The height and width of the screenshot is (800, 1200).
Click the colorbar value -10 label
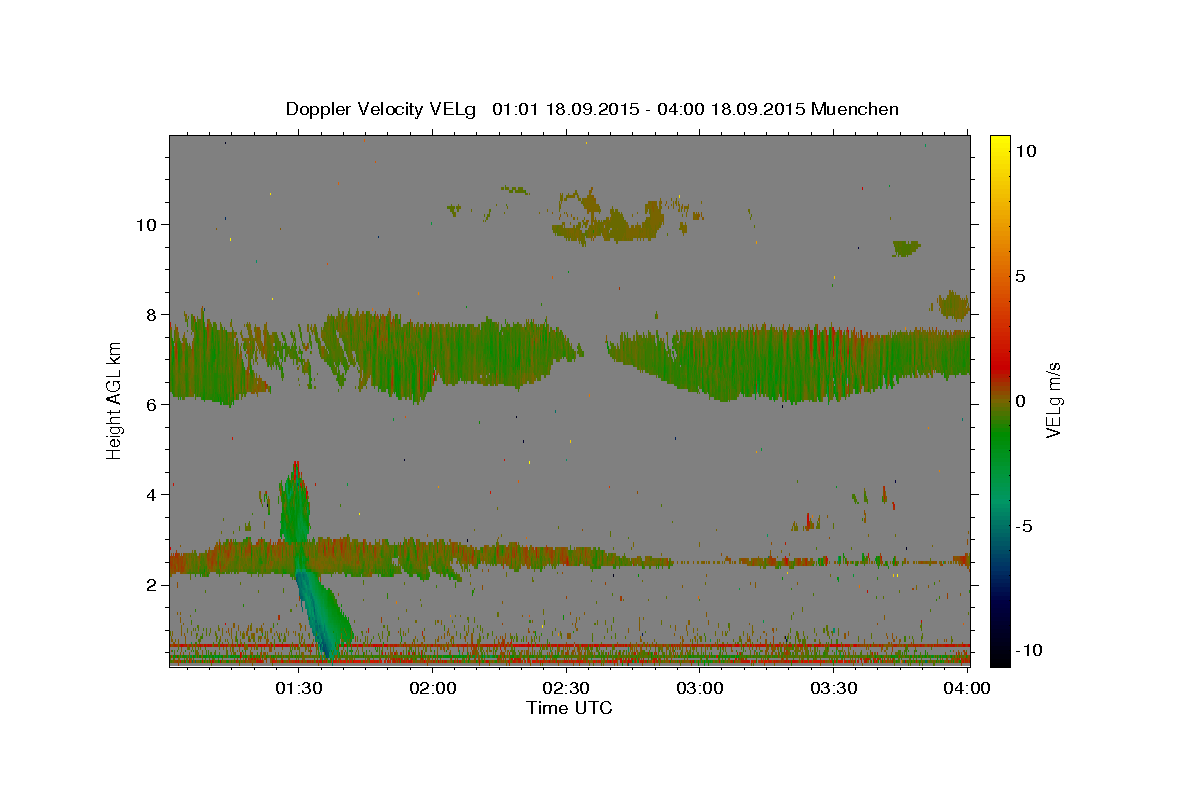(x=1029, y=650)
